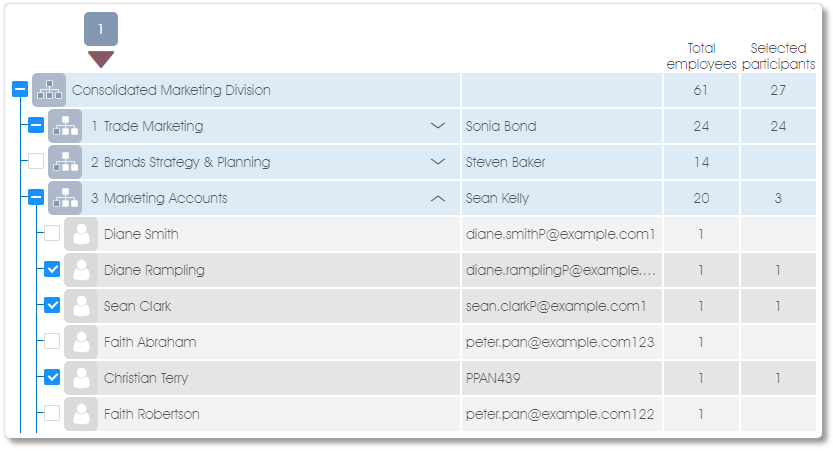Click Brands Strategy total employees value 14
Viewport: 833px width, 451px height.
(701, 162)
